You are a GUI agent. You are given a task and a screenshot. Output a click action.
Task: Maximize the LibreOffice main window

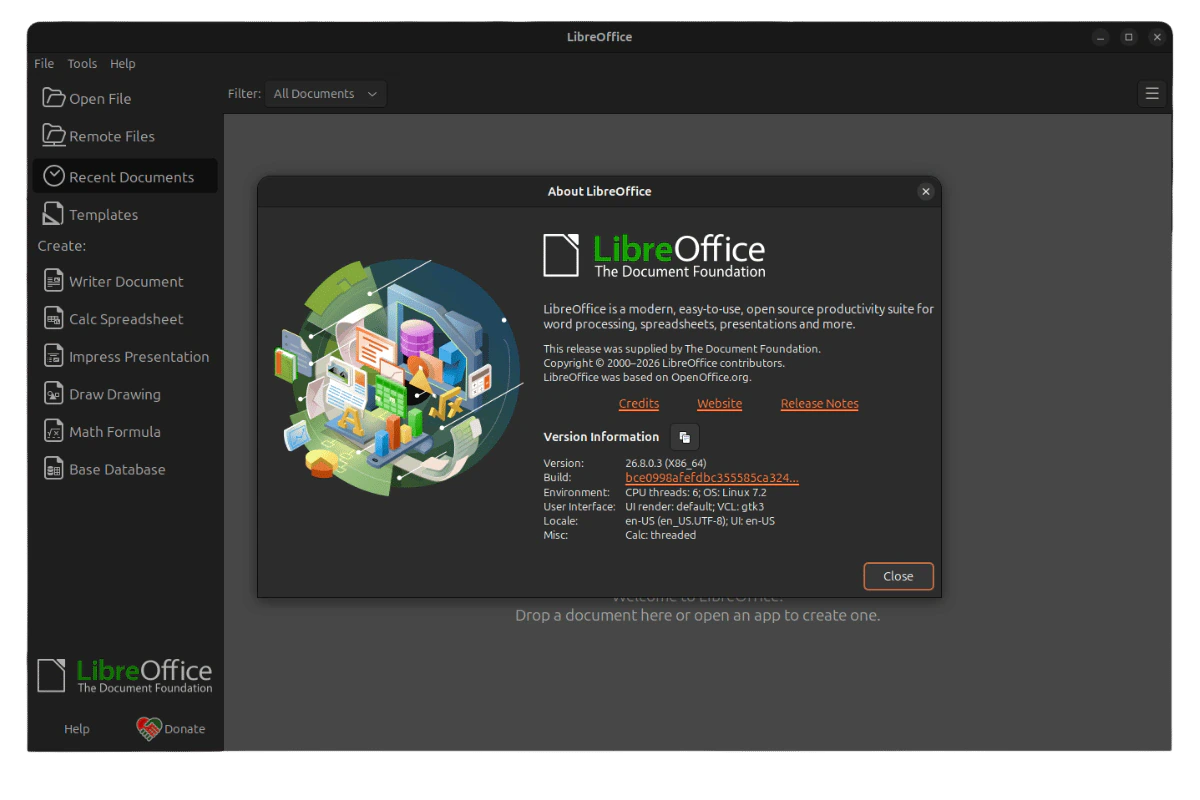click(x=1129, y=37)
